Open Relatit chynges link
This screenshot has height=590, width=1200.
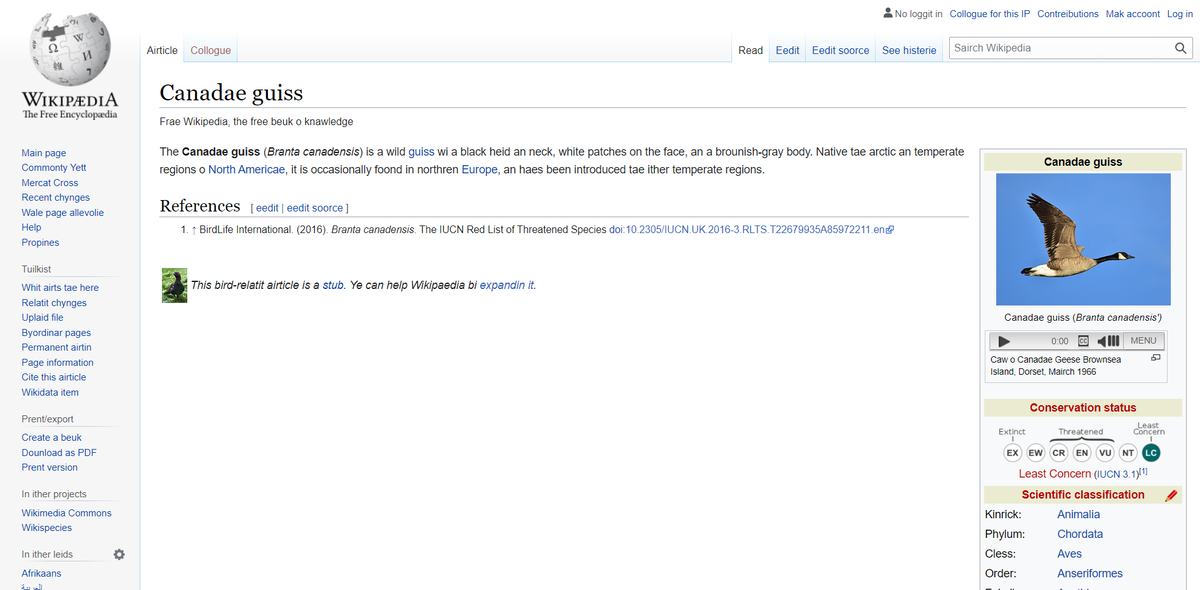point(54,303)
